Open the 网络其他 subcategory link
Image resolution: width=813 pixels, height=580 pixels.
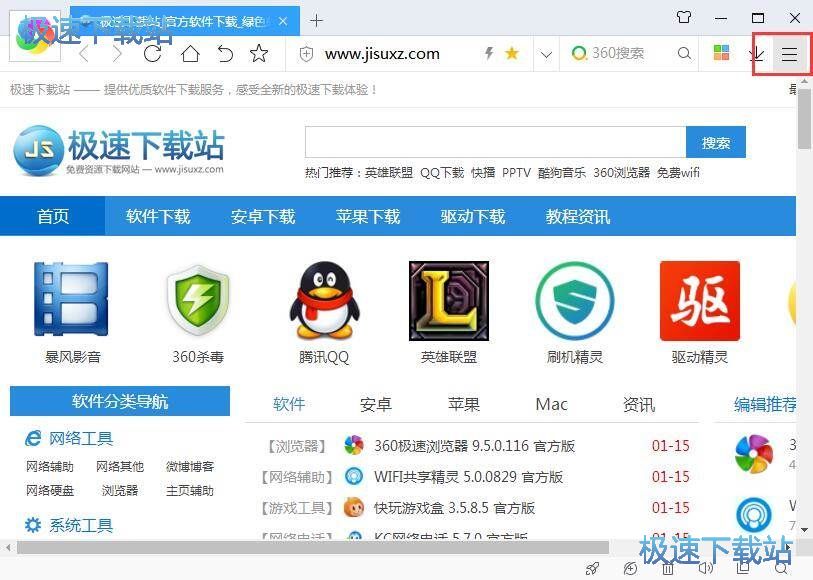[120, 466]
